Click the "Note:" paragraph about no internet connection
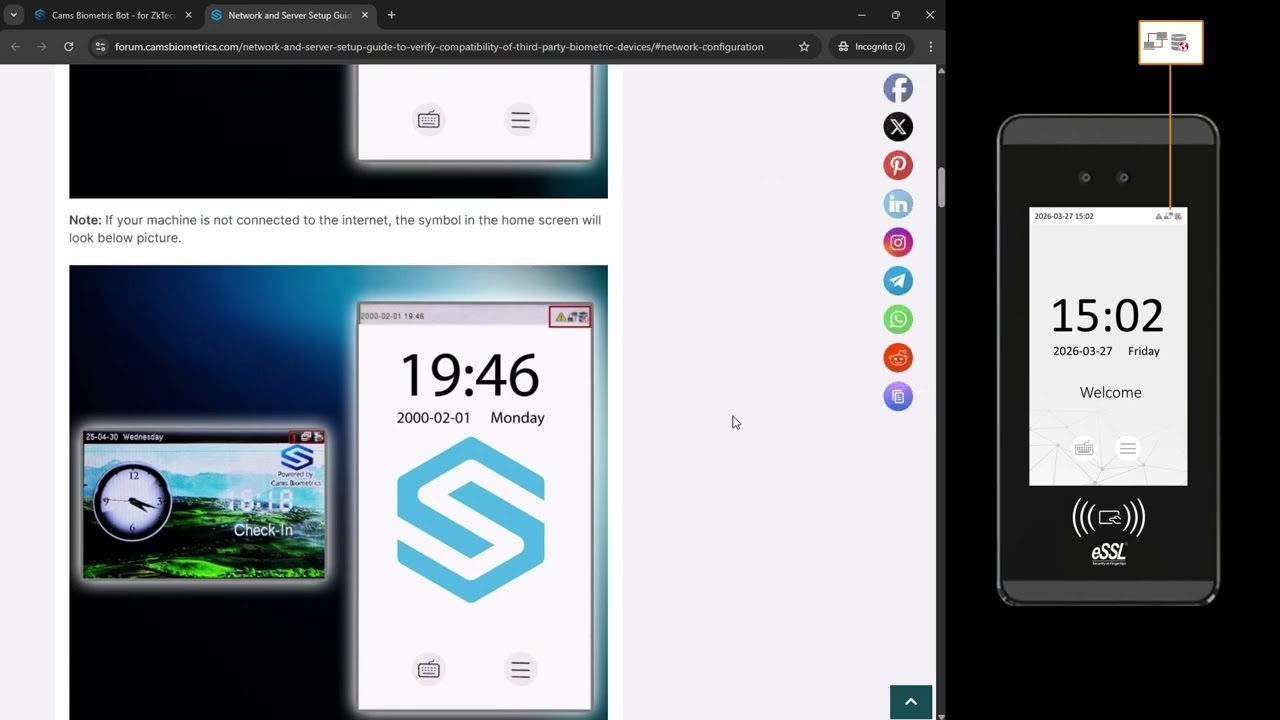The image size is (1280, 720). [335, 229]
